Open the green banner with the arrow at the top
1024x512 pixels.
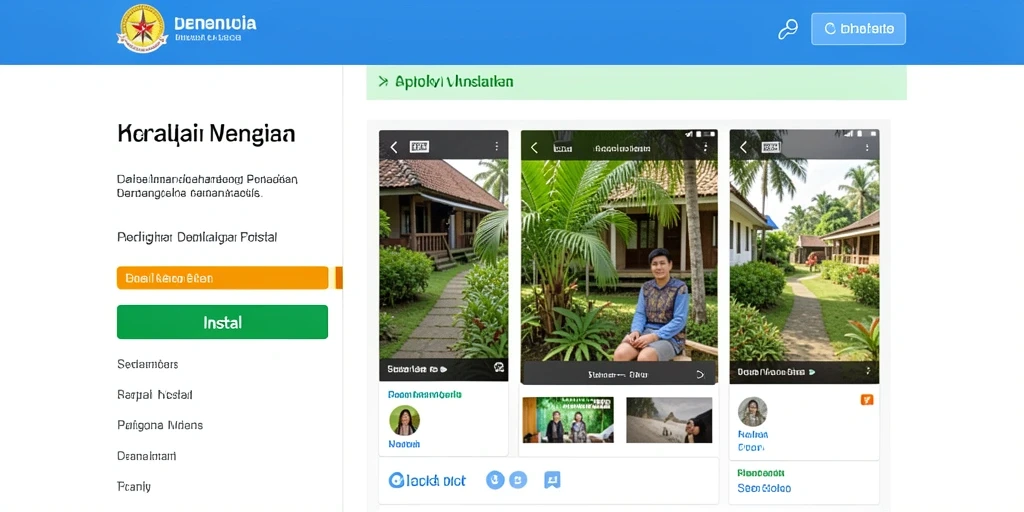636,82
